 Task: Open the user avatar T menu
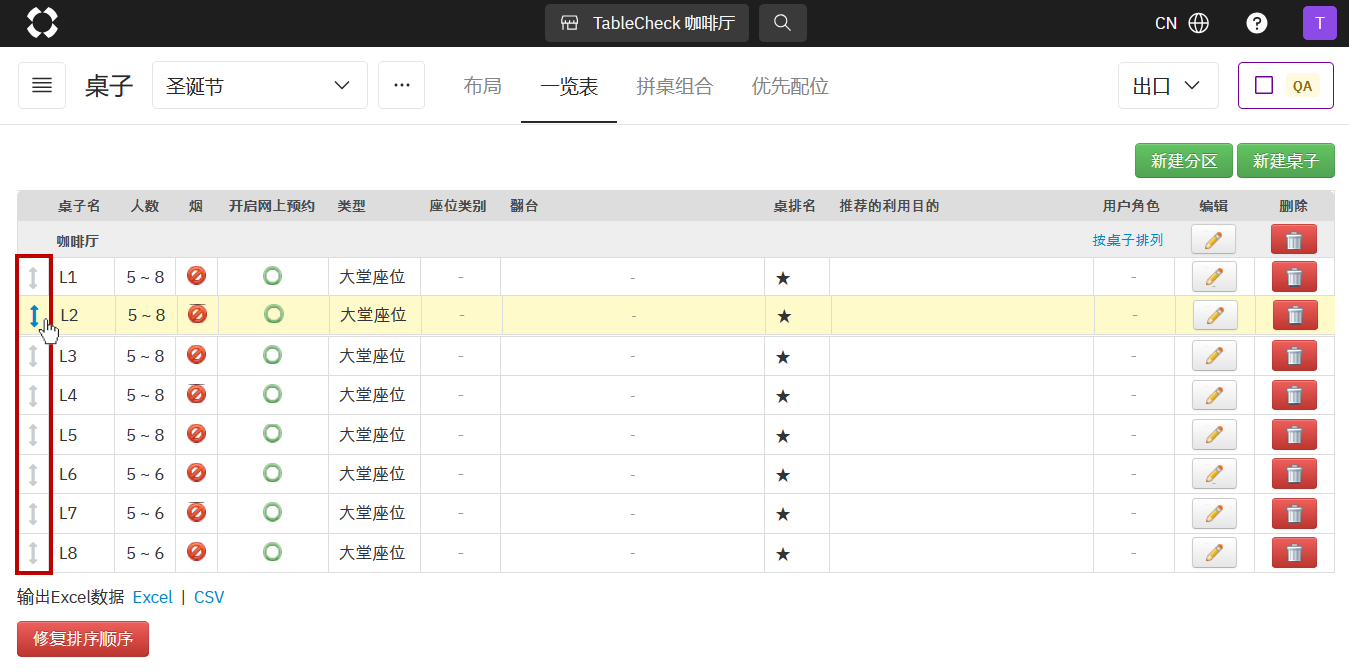click(x=1319, y=23)
